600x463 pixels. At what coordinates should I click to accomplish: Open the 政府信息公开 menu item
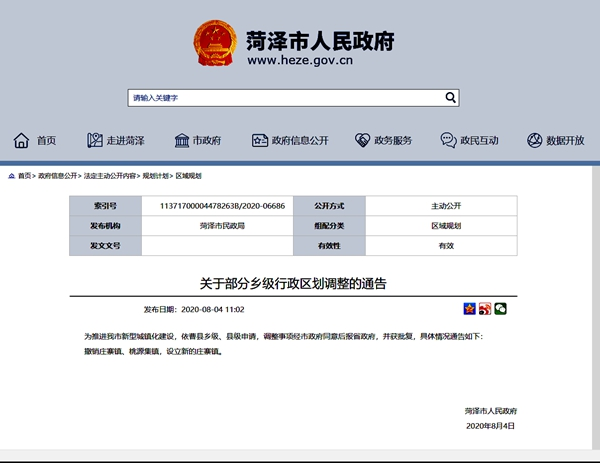300,140
